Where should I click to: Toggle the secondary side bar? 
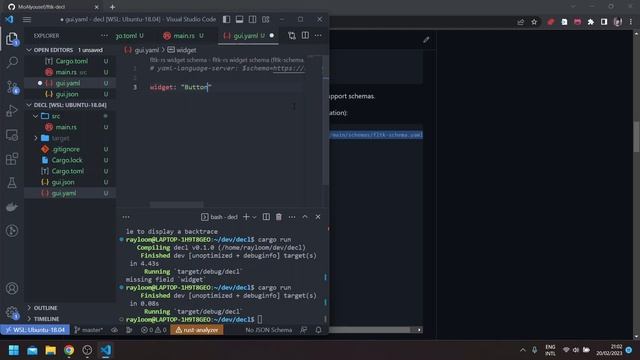(x=253, y=19)
